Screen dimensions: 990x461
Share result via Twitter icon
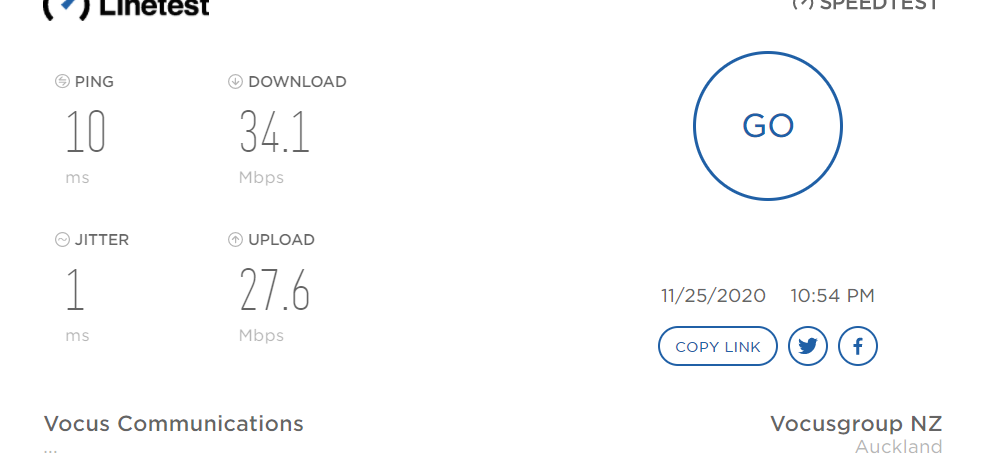click(x=808, y=346)
